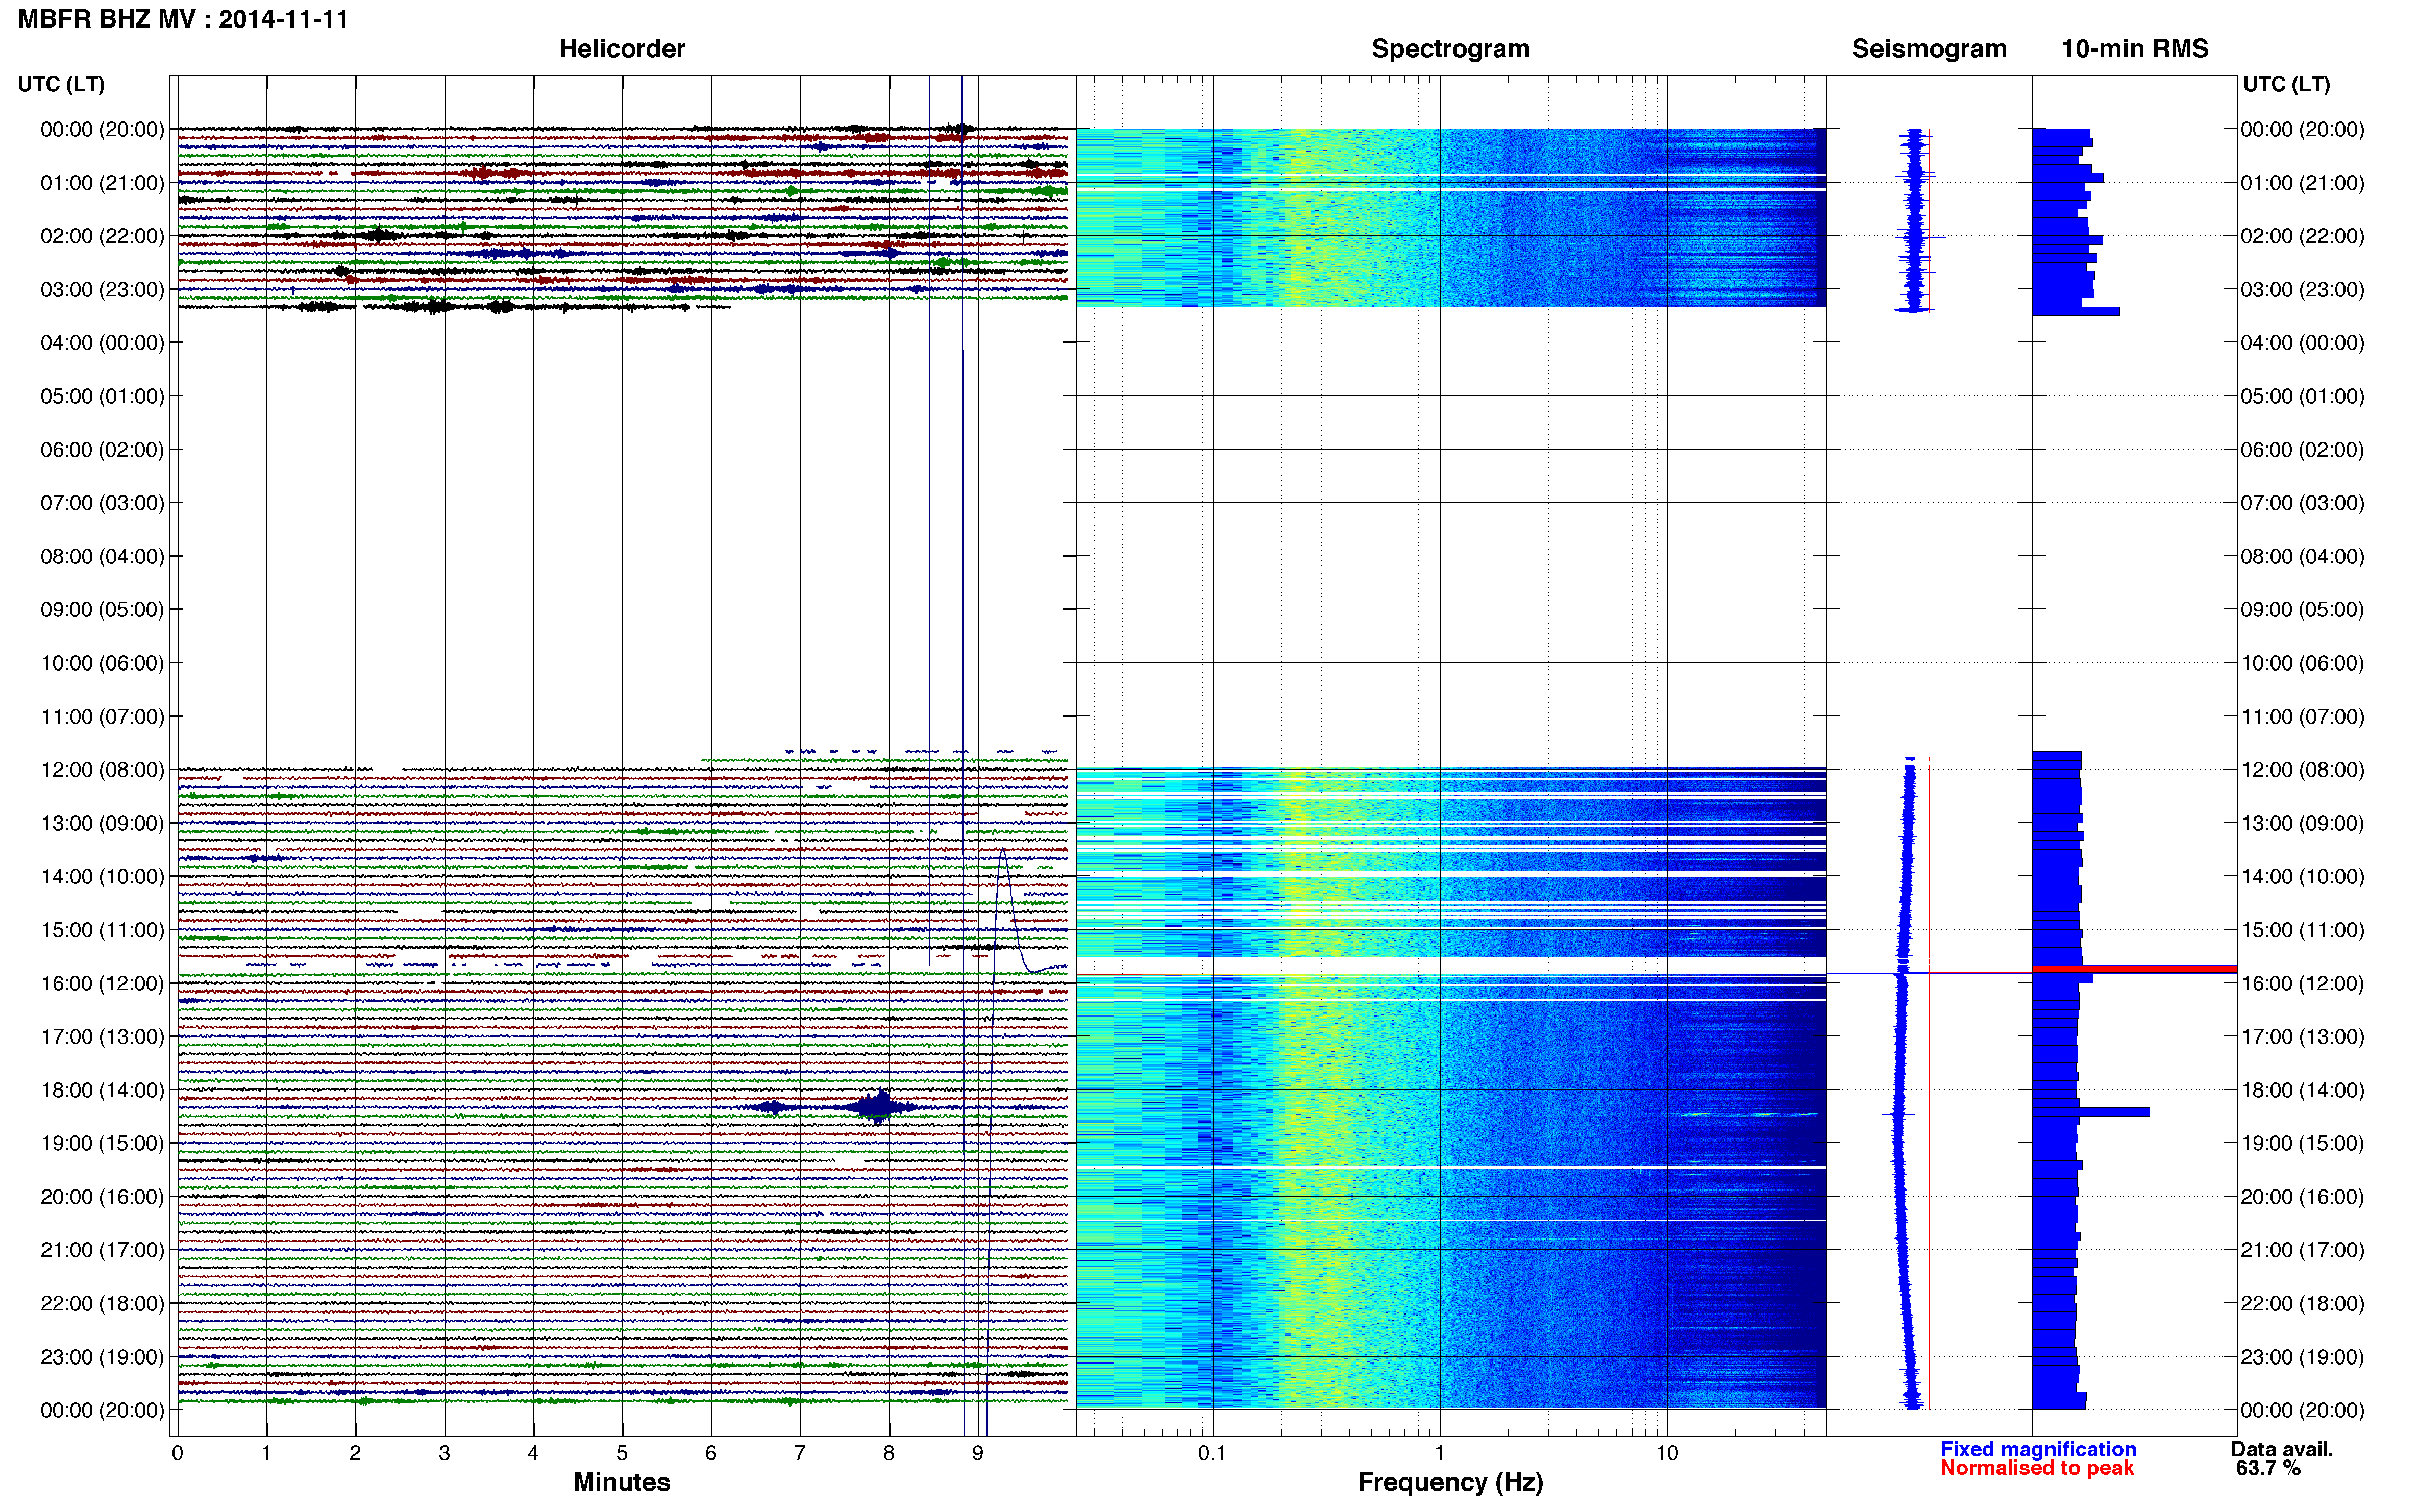Click the 9 tick on the minutes axis
This screenshot has width=2419, height=1512.
[x=978, y=1453]
